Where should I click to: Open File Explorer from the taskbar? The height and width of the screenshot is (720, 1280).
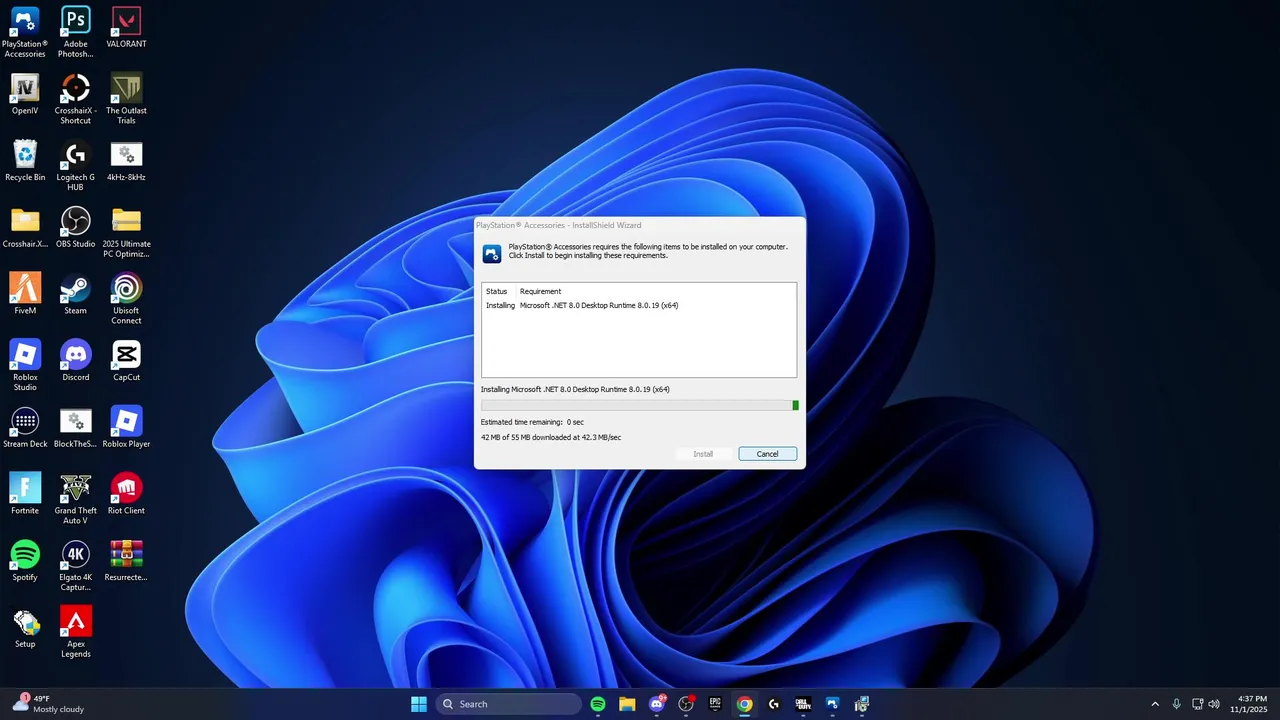point(627,704)
